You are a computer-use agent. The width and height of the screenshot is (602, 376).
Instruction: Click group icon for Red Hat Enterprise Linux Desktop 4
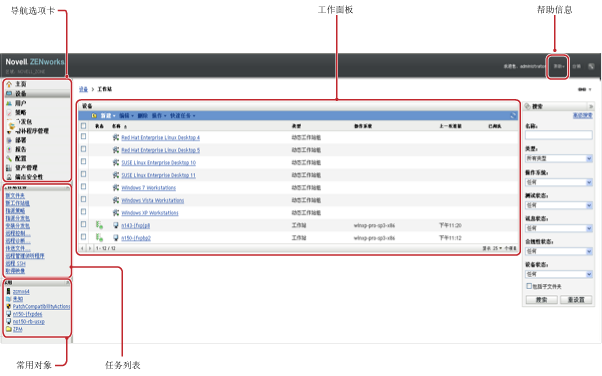click(116, 137)
